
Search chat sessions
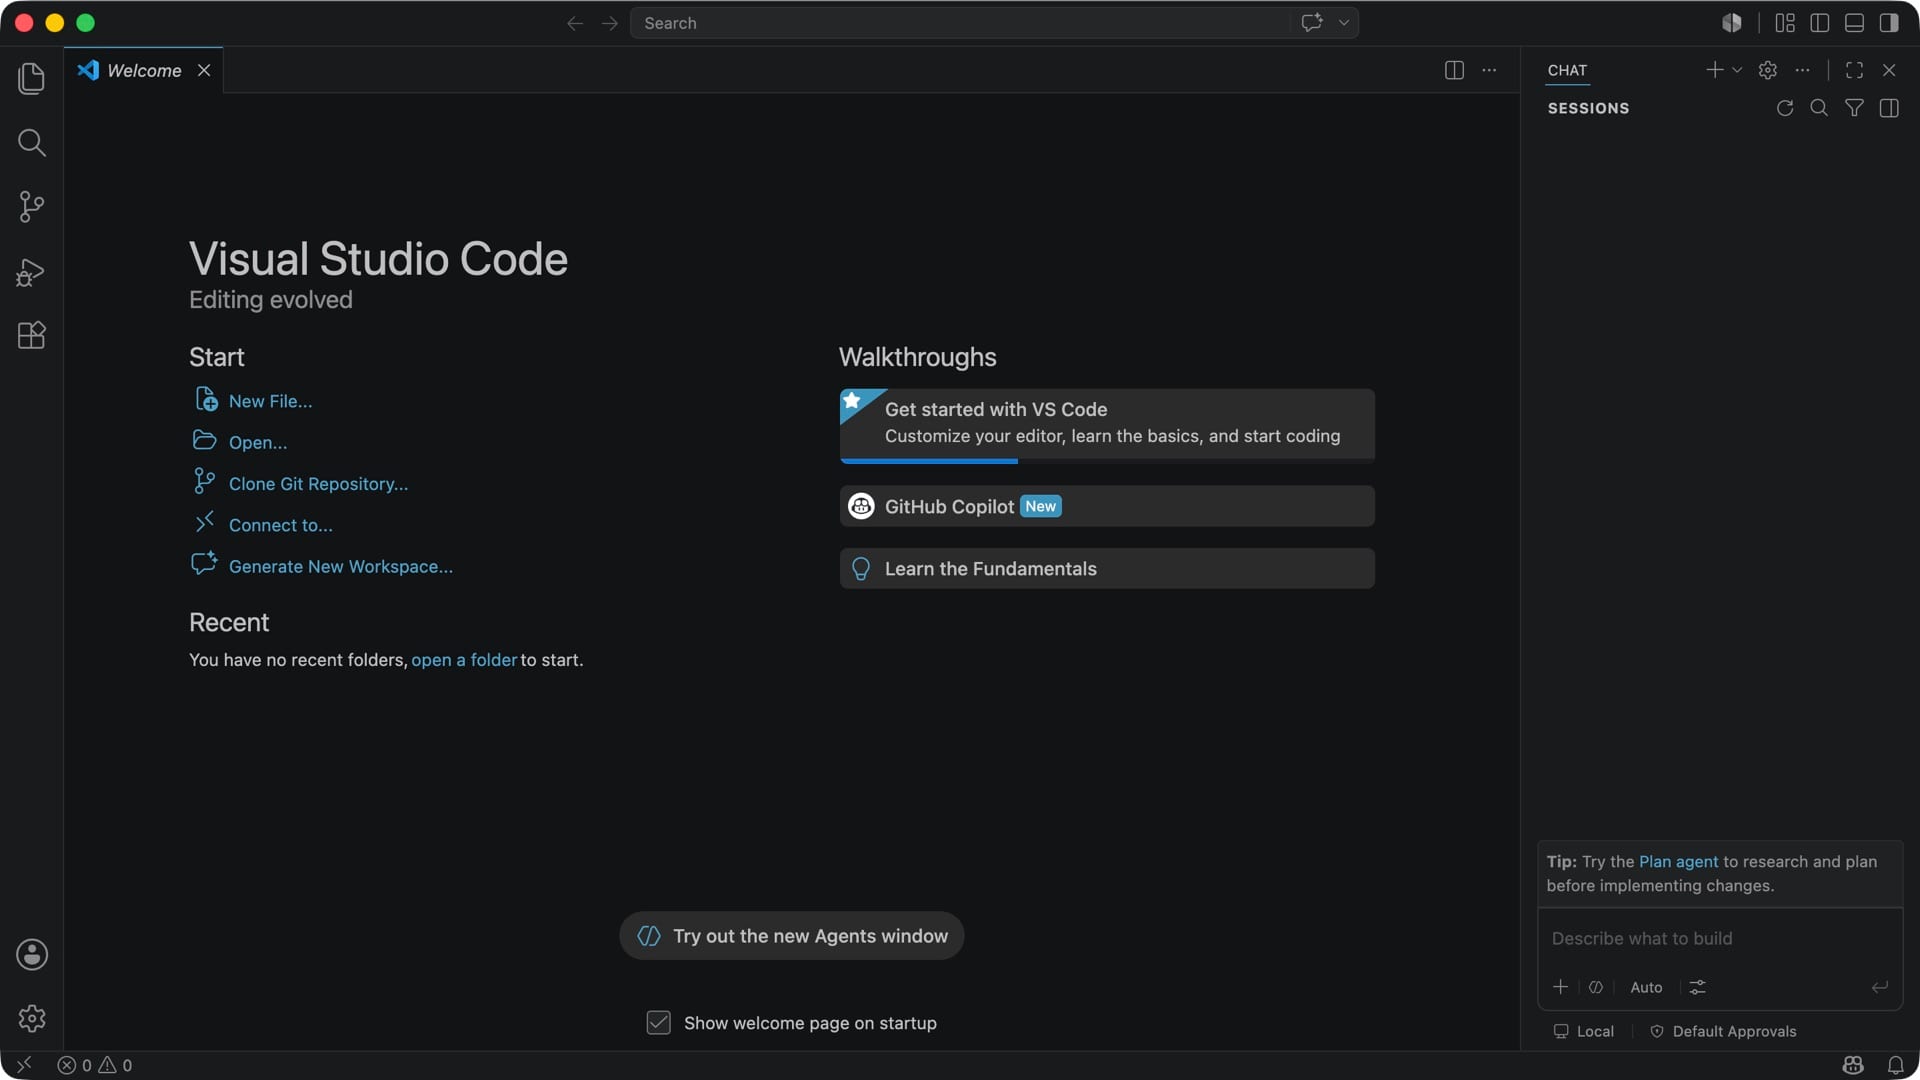tap(1819, 108)
